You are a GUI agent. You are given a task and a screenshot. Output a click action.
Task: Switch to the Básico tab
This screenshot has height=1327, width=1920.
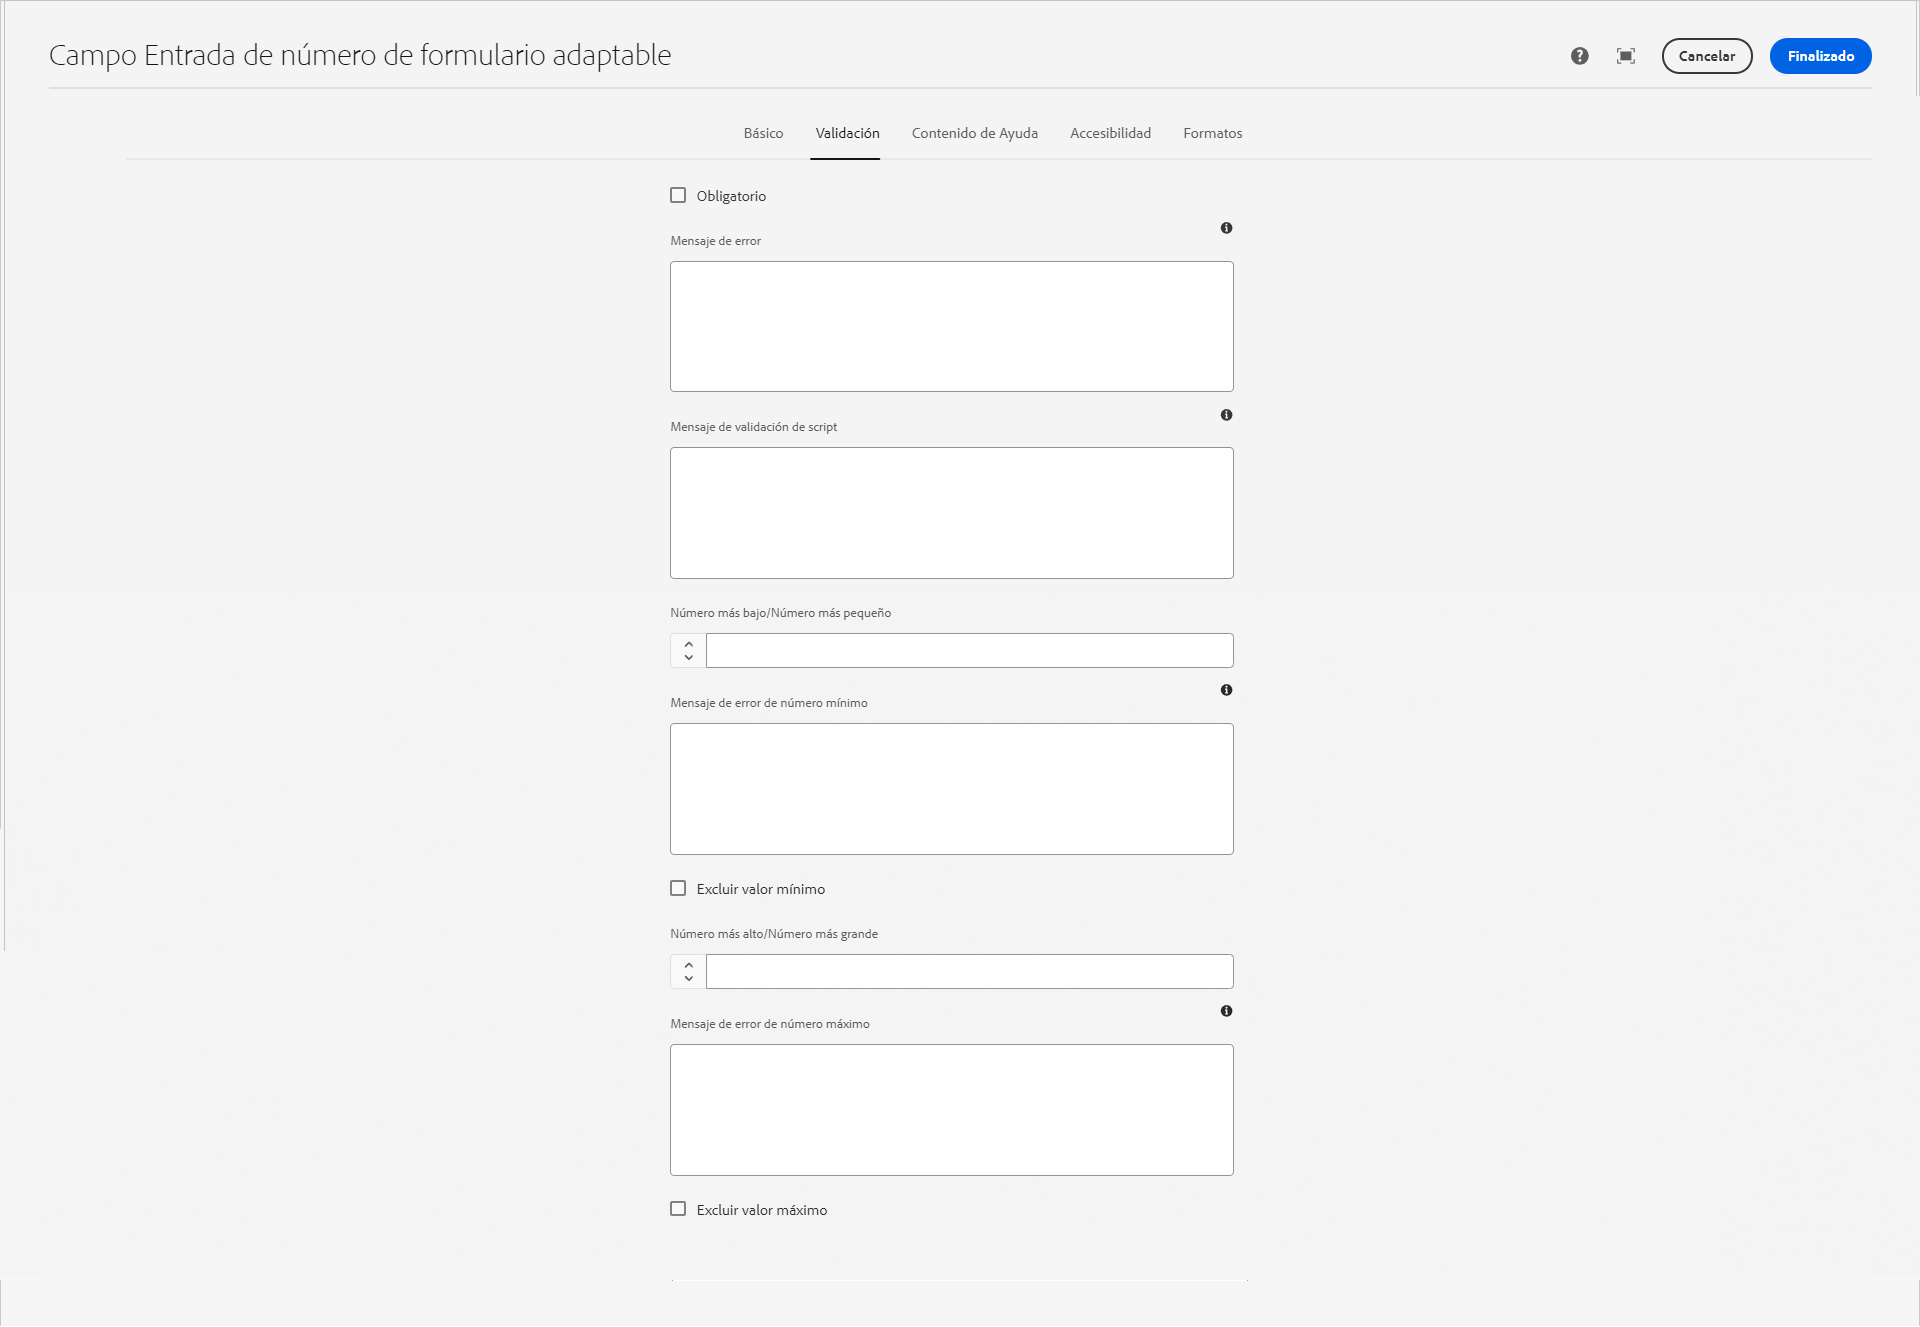coord(763,133)
